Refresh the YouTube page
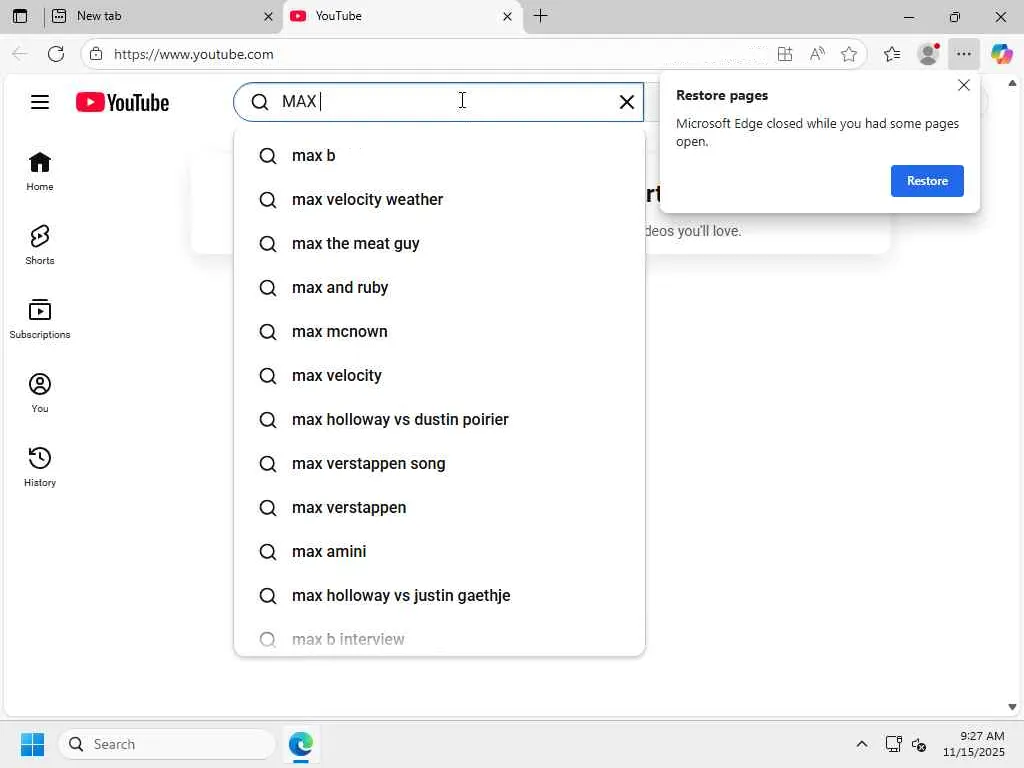The height and width of the screenshot is (768, 1024). [x=56, y=54]
